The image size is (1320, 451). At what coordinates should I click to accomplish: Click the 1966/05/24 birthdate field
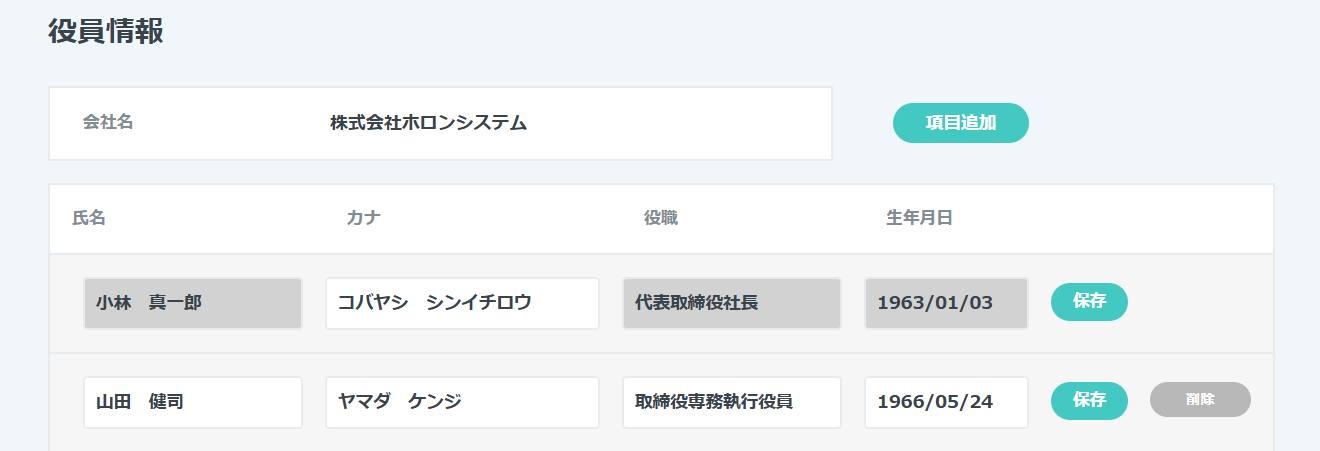click(946, 402)
